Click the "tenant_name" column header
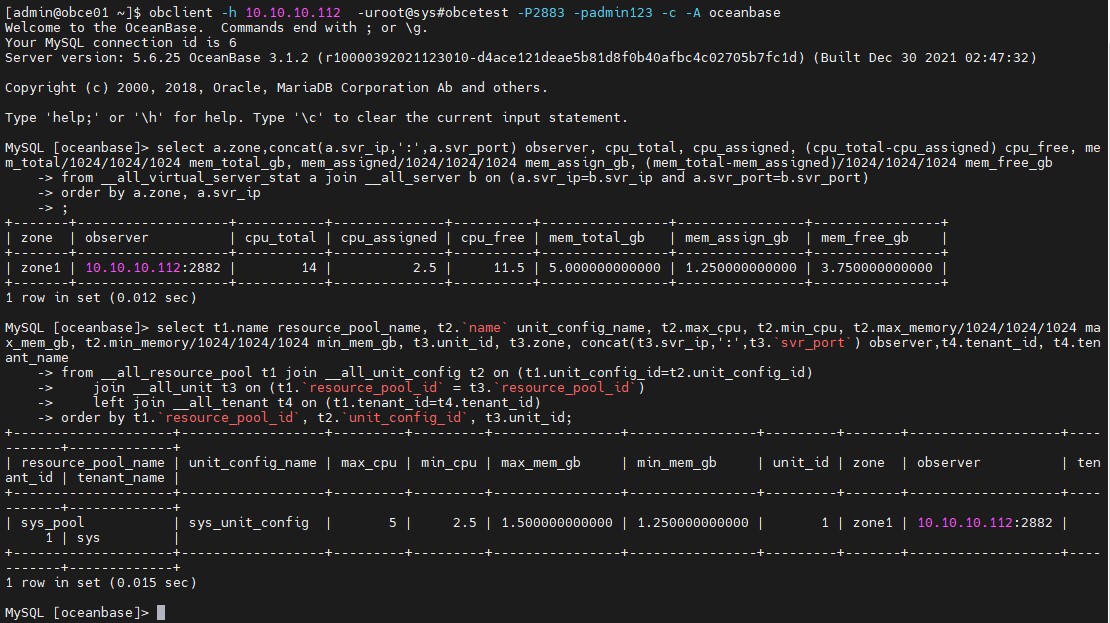Screen dimensions: 1110x623 (121, 478)
